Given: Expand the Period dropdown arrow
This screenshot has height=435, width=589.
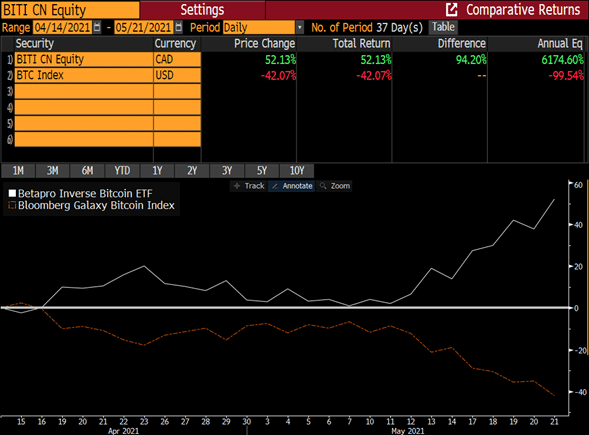Looking at the screenshot, I should 300,27.
